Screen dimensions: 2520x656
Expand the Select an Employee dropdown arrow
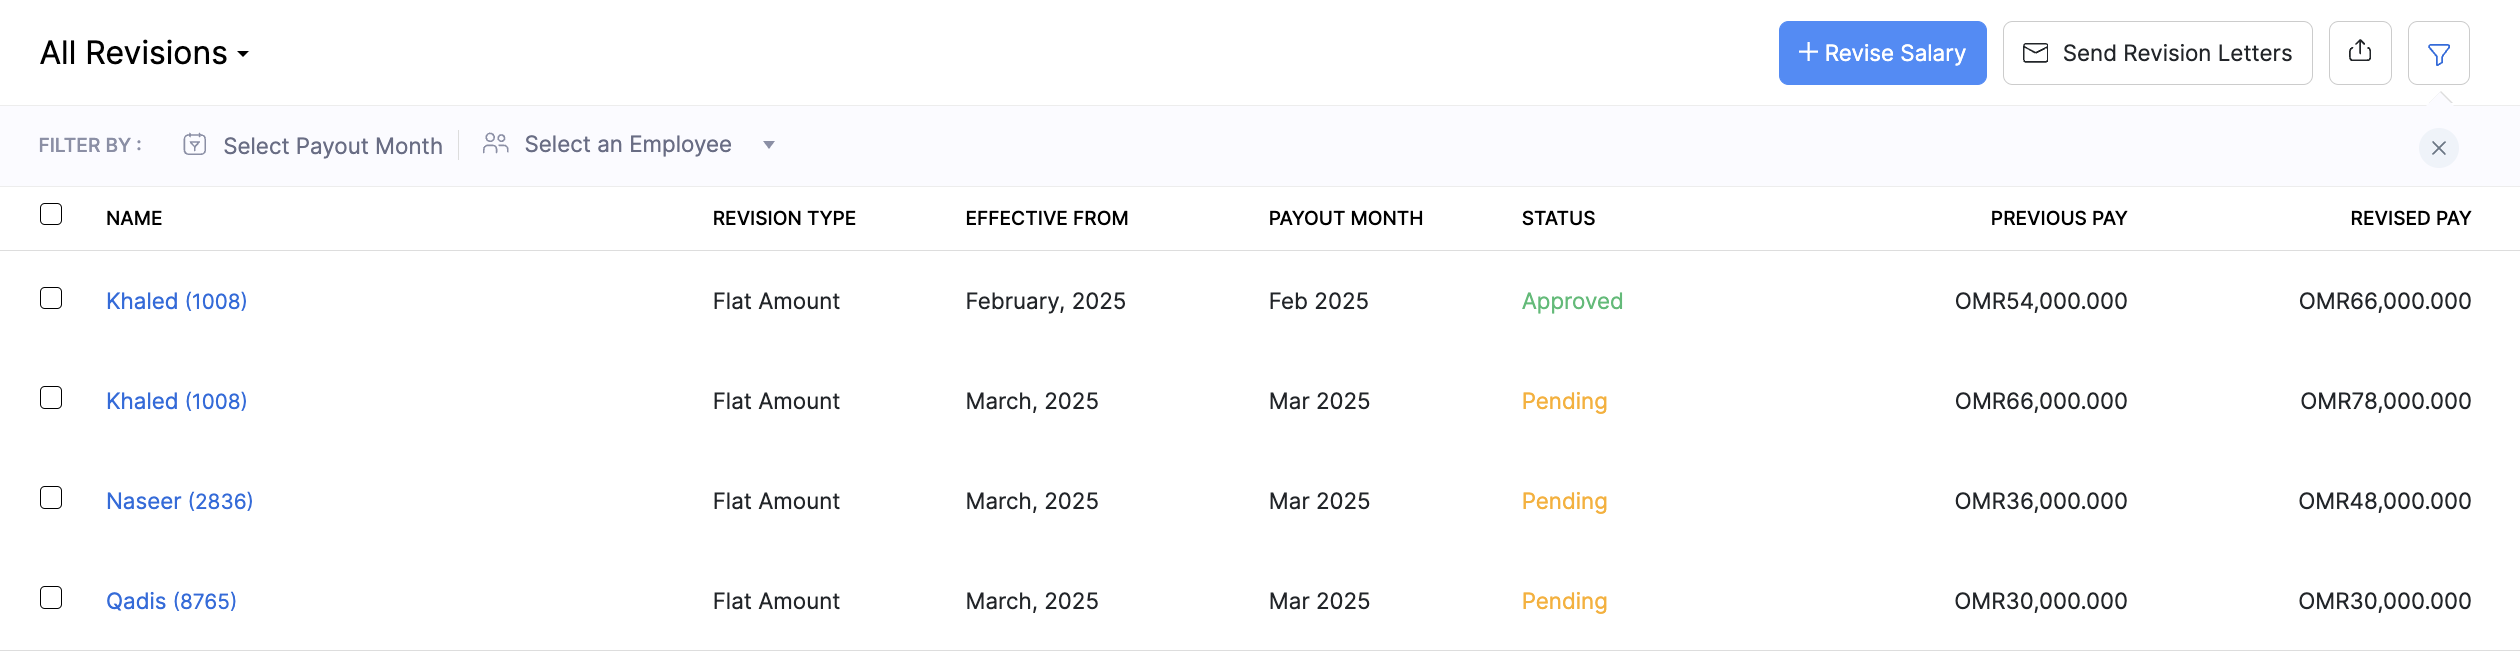769,145
